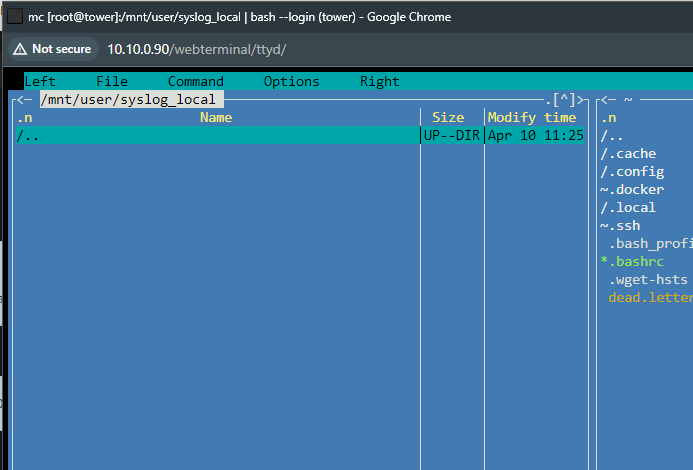Select the ~.docker symlink directory
The width and height of the screenshot is (693, 470).
[632, 190]
